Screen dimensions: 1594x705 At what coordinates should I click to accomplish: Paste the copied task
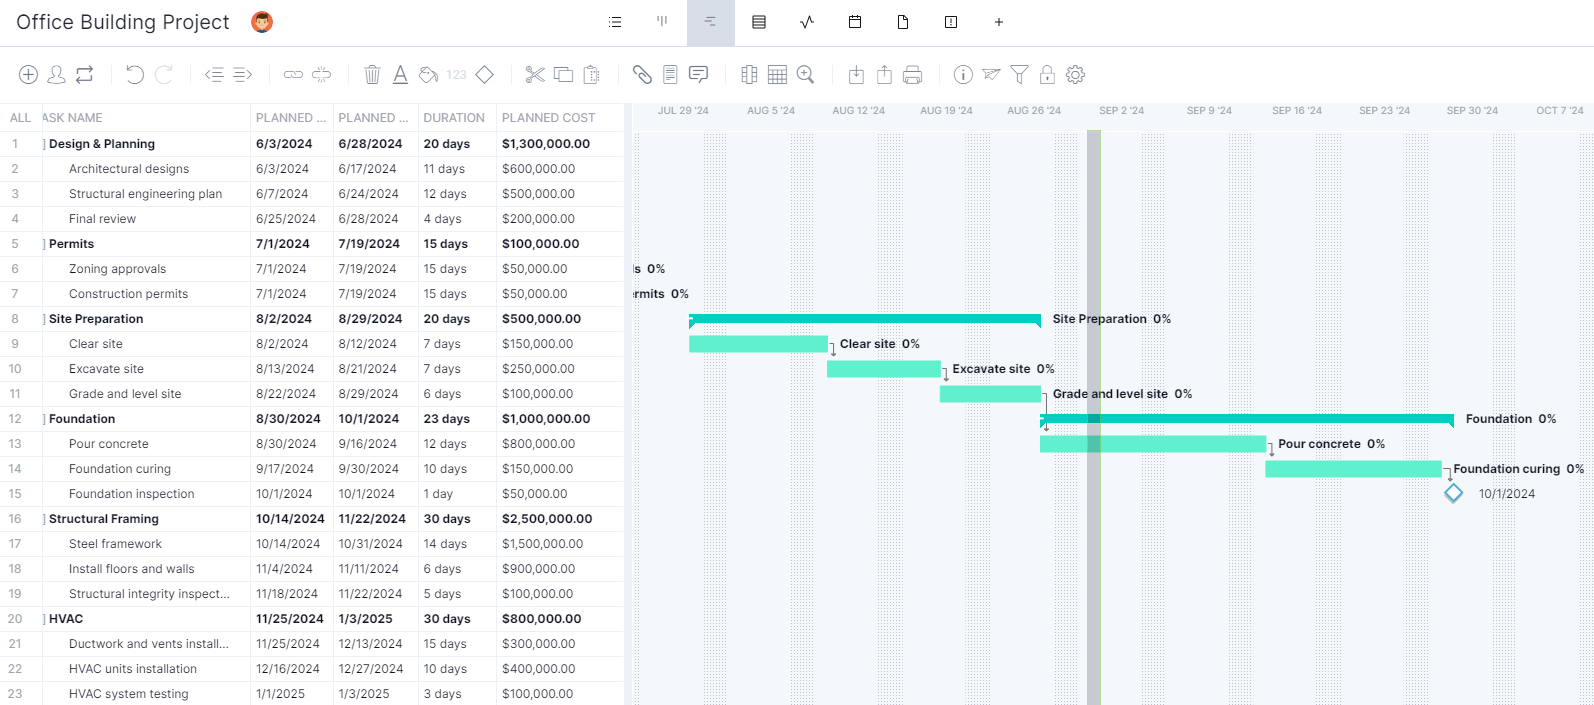pos(592,74)
